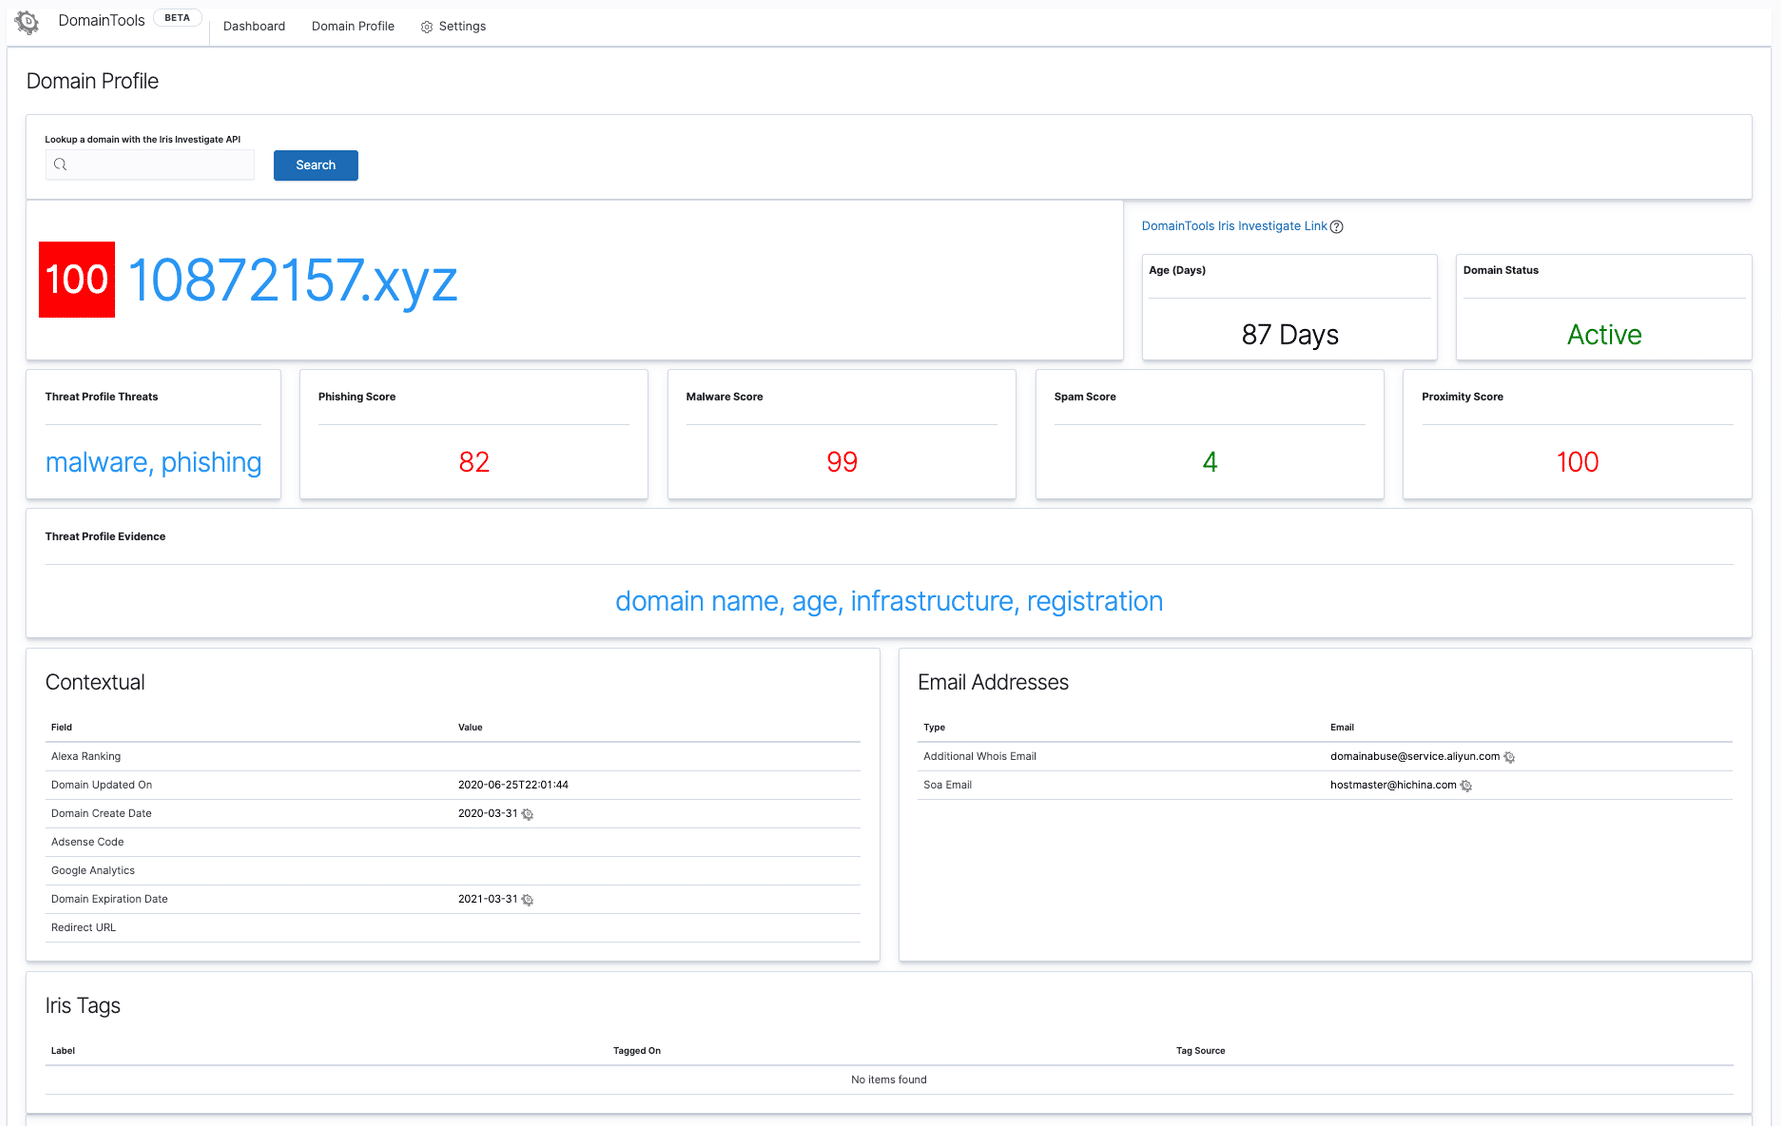This screenshot has height=1126, width=1781.
Task: Open the Domain Profile tab
Action: click(353, 26)
